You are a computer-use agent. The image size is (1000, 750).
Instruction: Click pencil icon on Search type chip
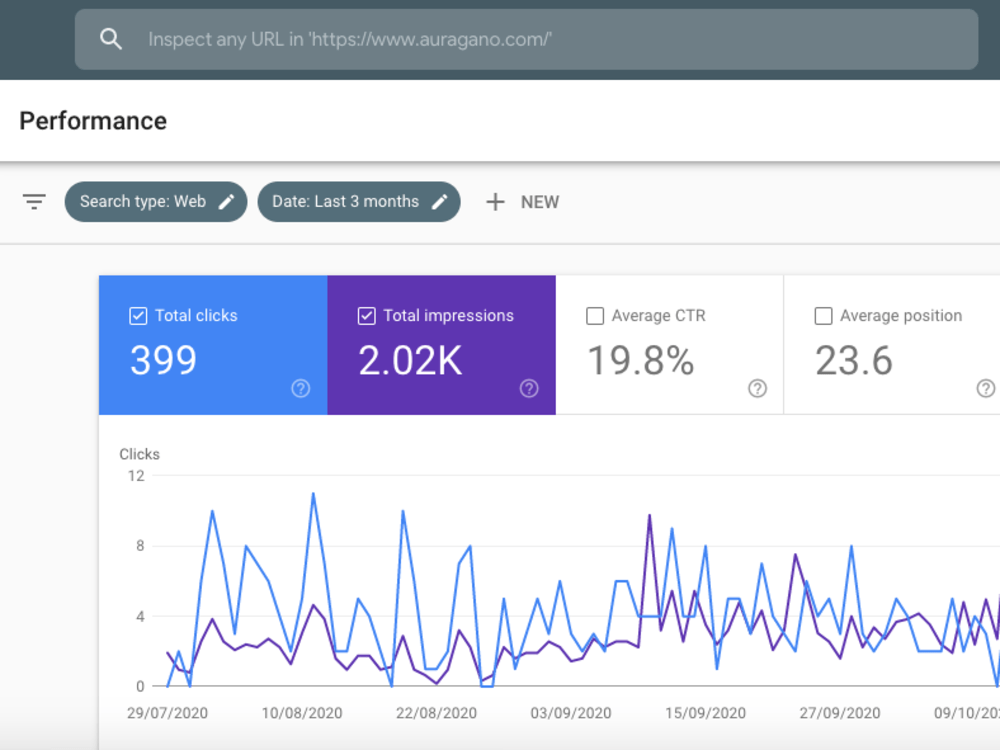pyautogui.click(x=227, y=202)
